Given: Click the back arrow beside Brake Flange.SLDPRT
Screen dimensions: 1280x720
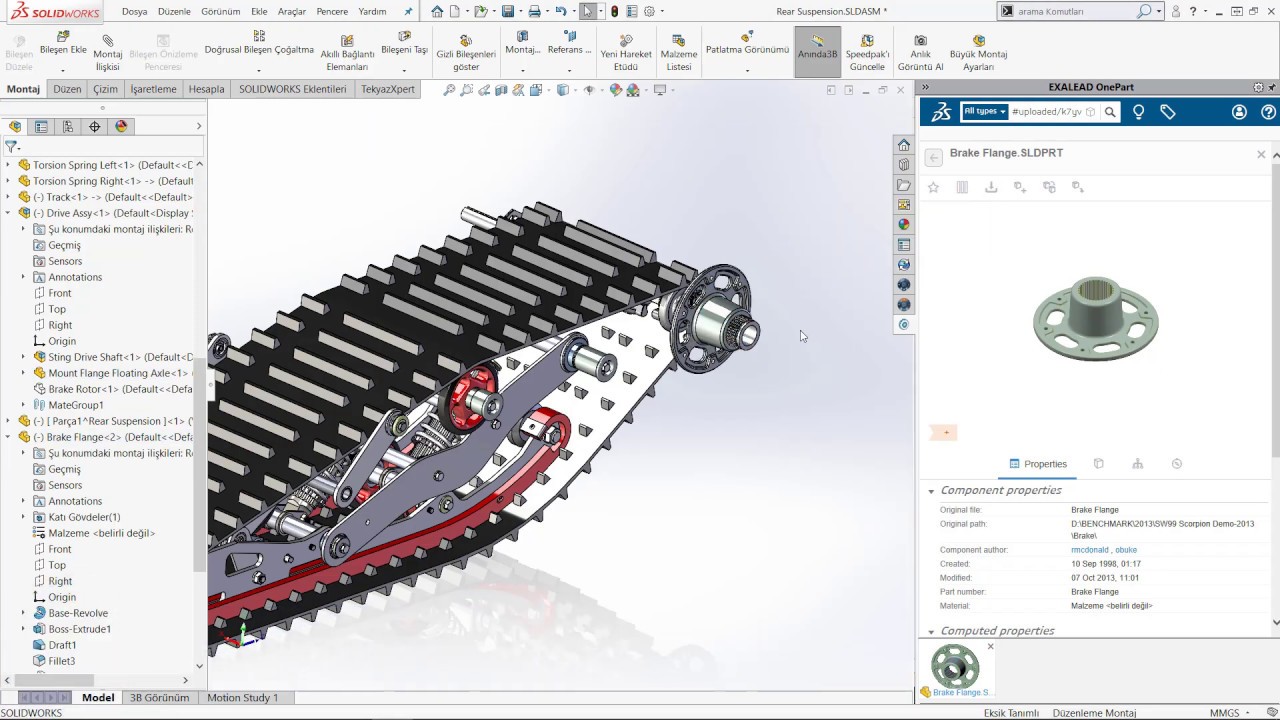Looking at the screenshot, I should [933, 157].
